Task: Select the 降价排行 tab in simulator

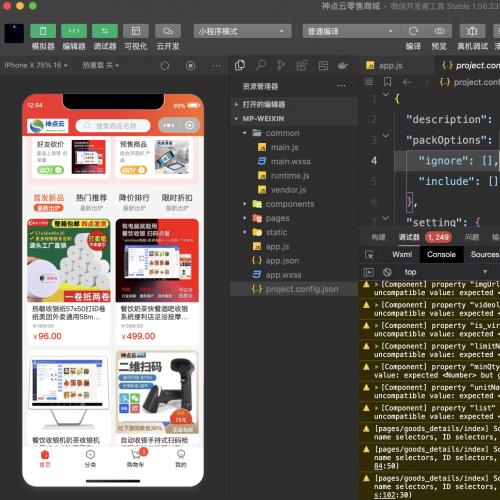Action: coord(134,198)
